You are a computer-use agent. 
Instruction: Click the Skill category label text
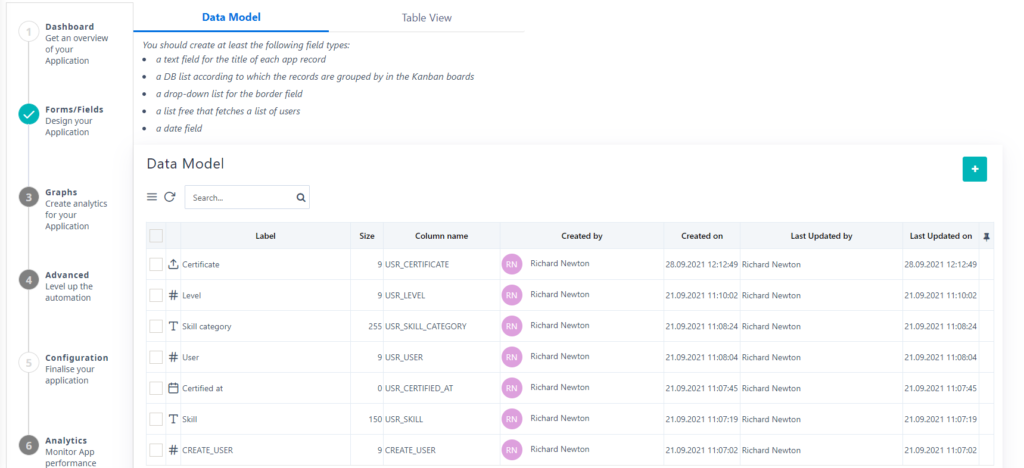(x=206, y=326)
